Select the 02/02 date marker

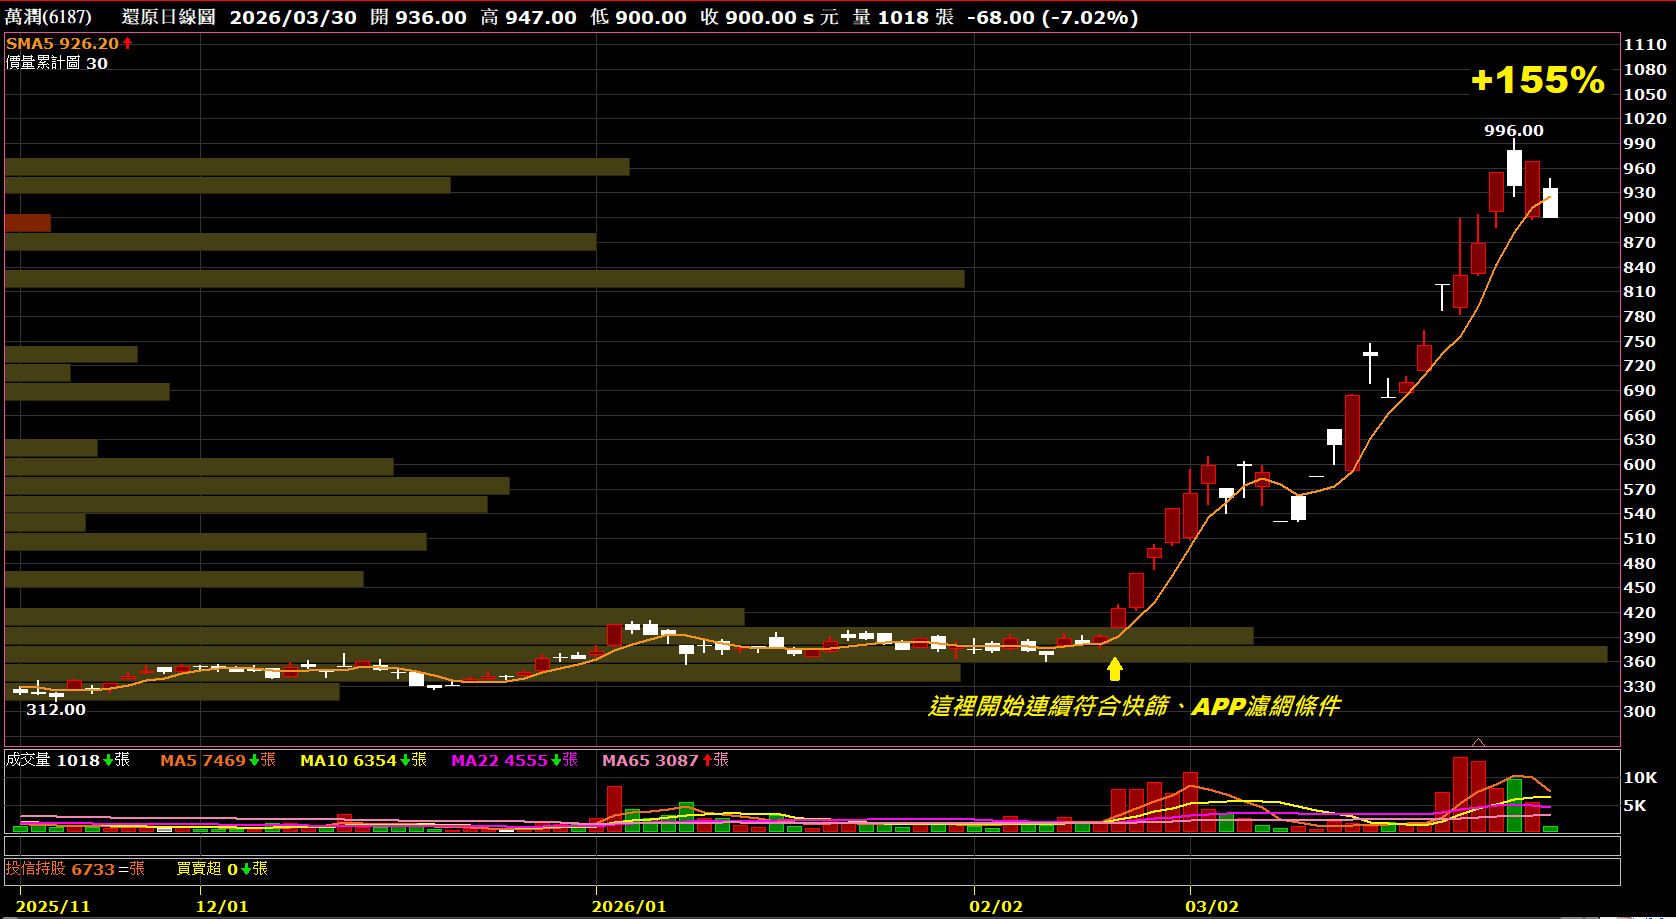996,907
